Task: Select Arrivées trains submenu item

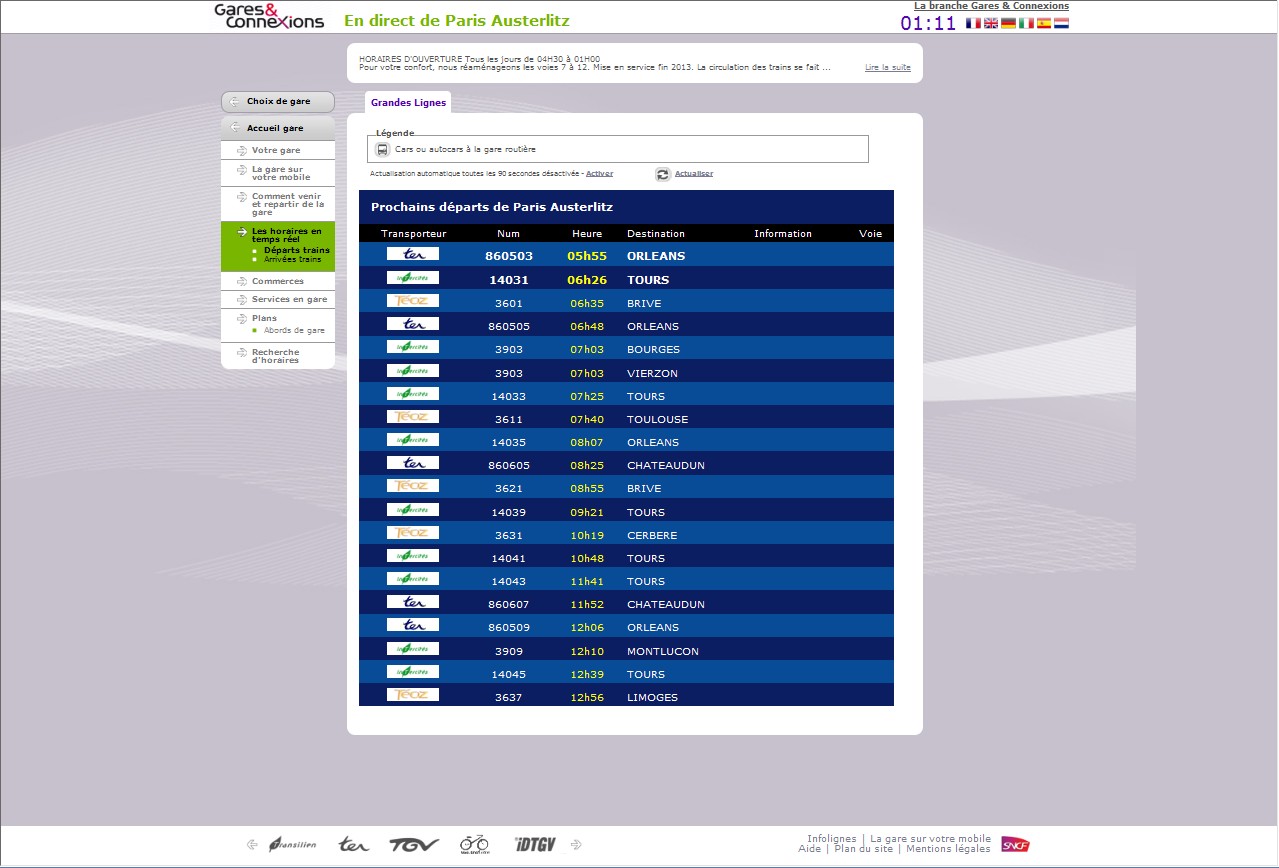Action: (x=293, y=259)
